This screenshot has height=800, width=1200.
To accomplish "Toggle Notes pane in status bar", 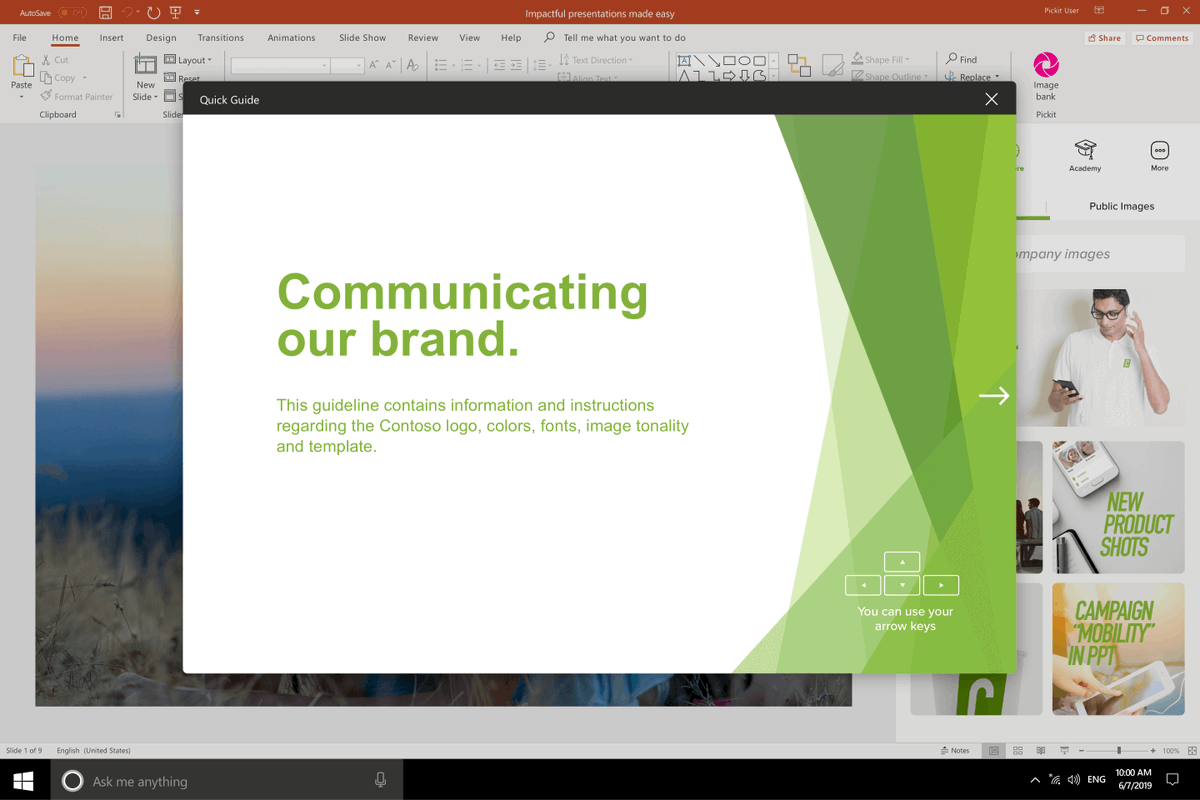I will pos(956,750).
